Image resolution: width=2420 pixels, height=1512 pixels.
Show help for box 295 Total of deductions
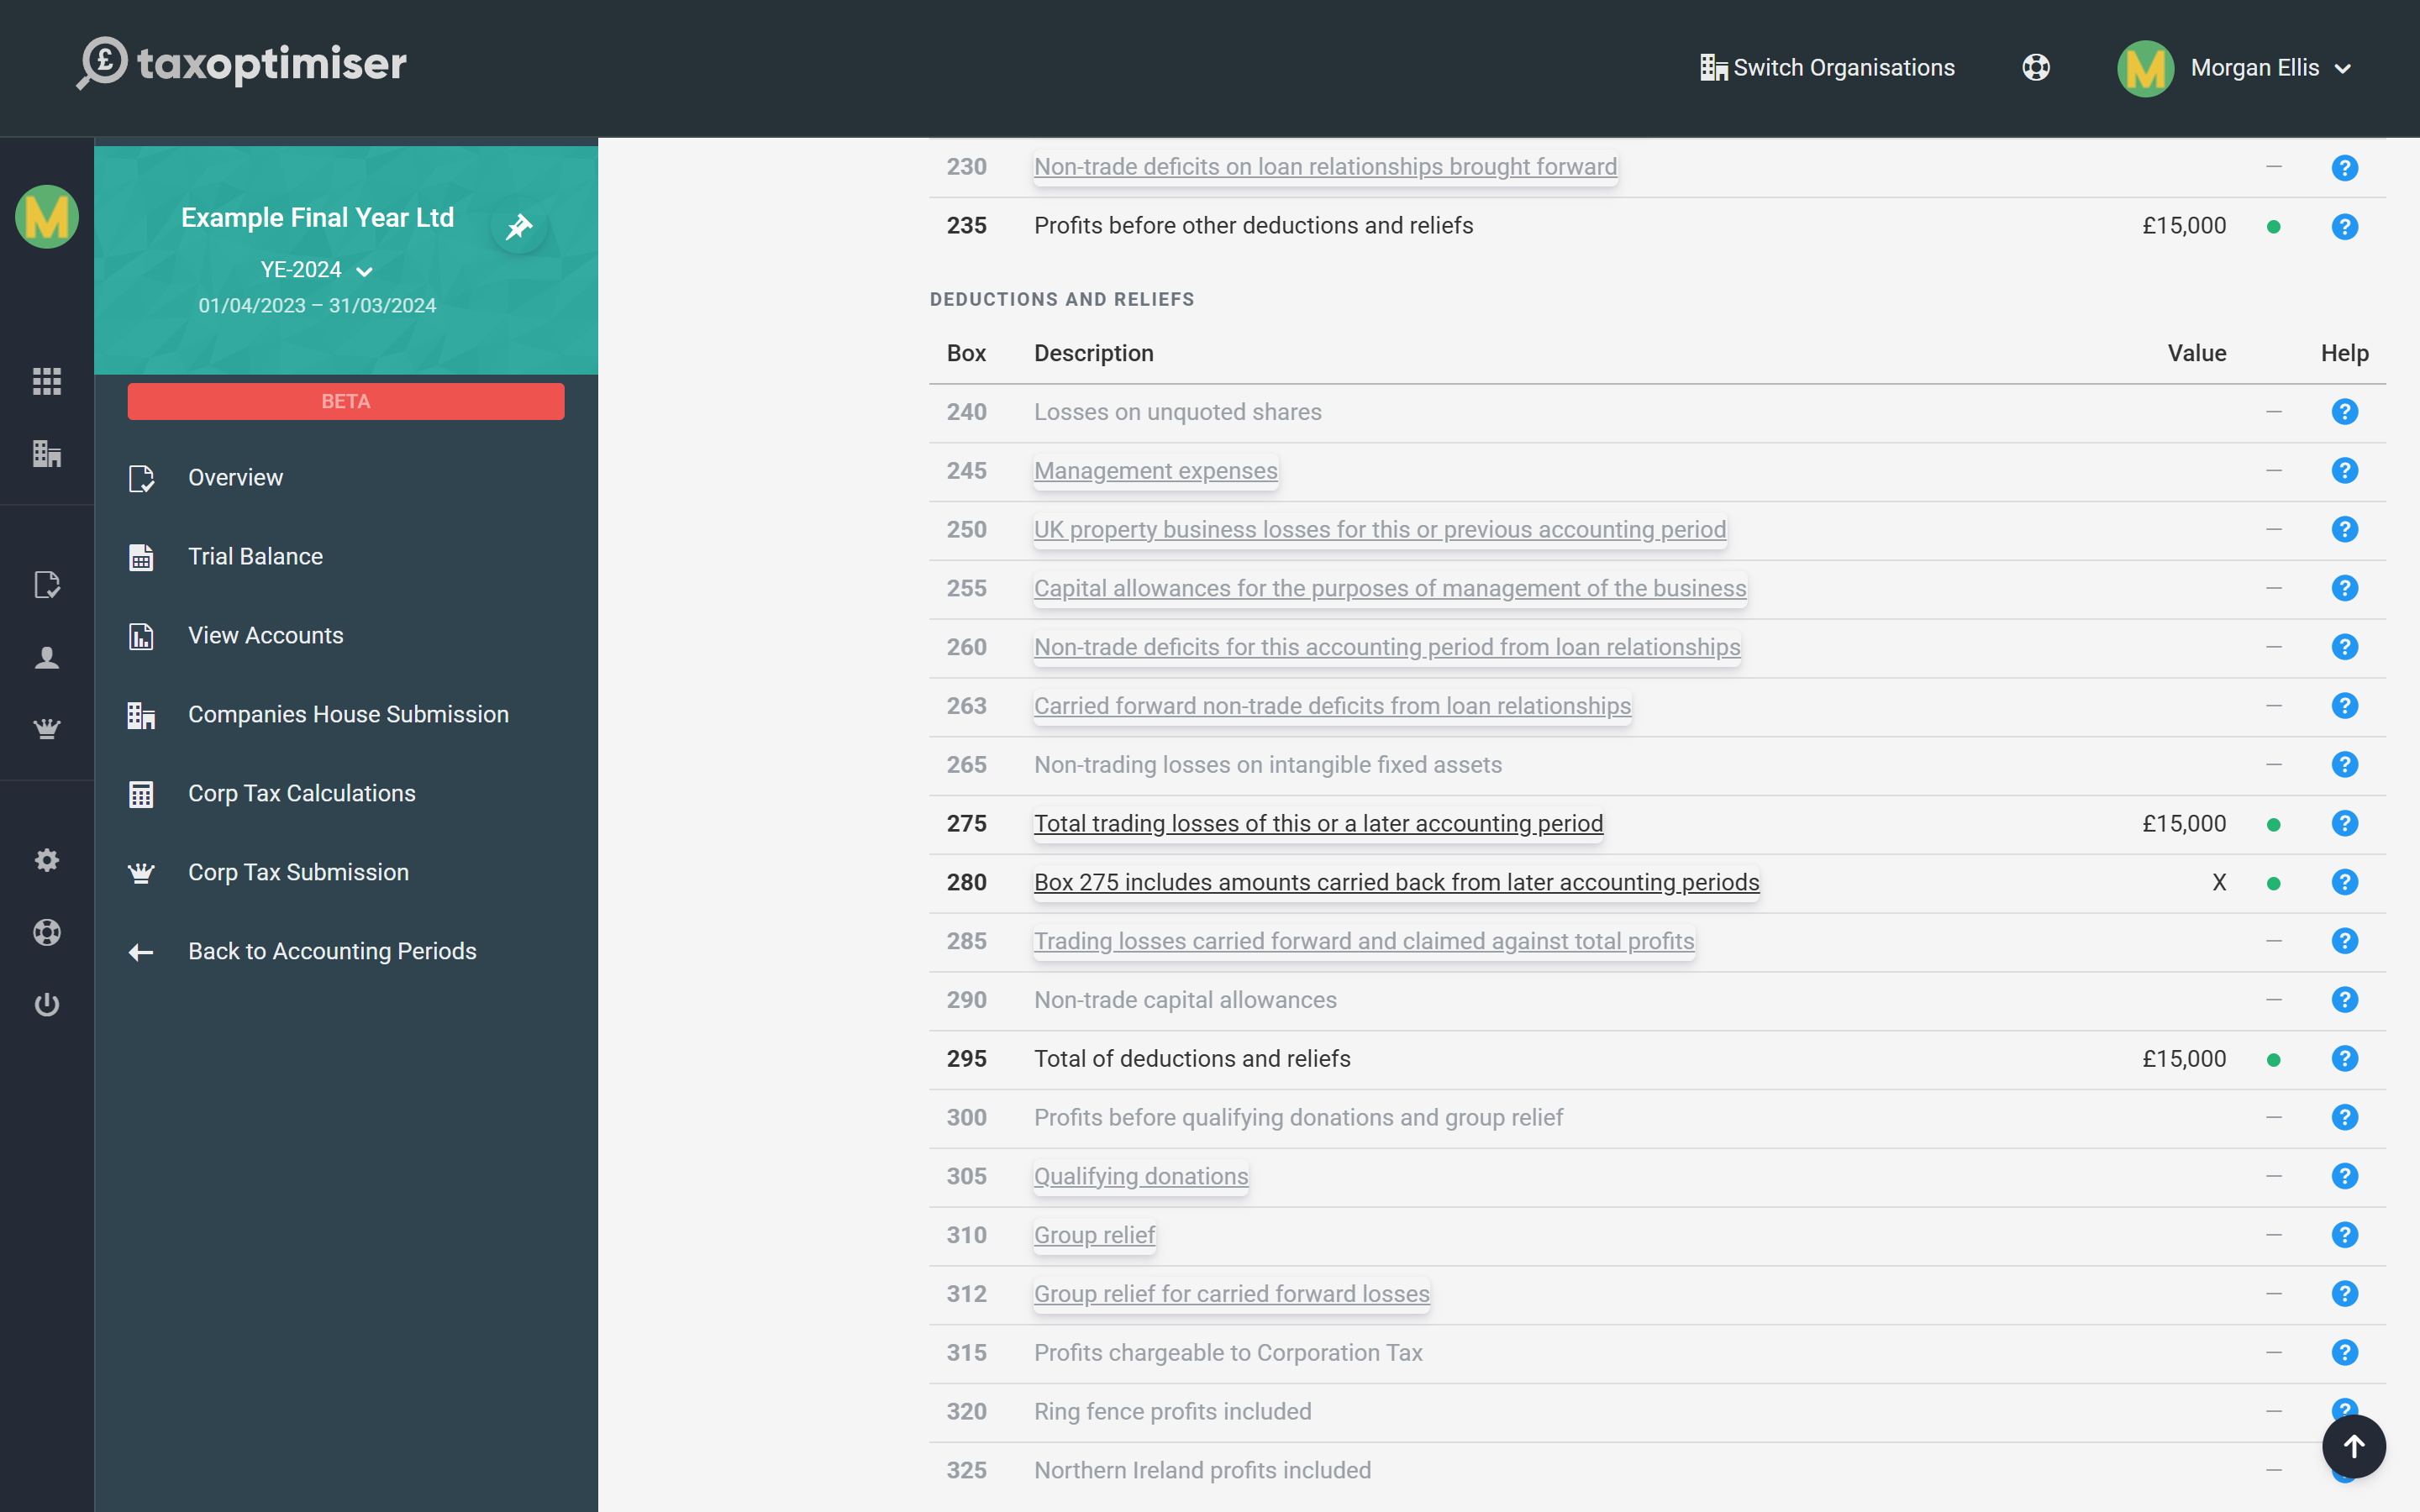click(x=2344, y=1059)
